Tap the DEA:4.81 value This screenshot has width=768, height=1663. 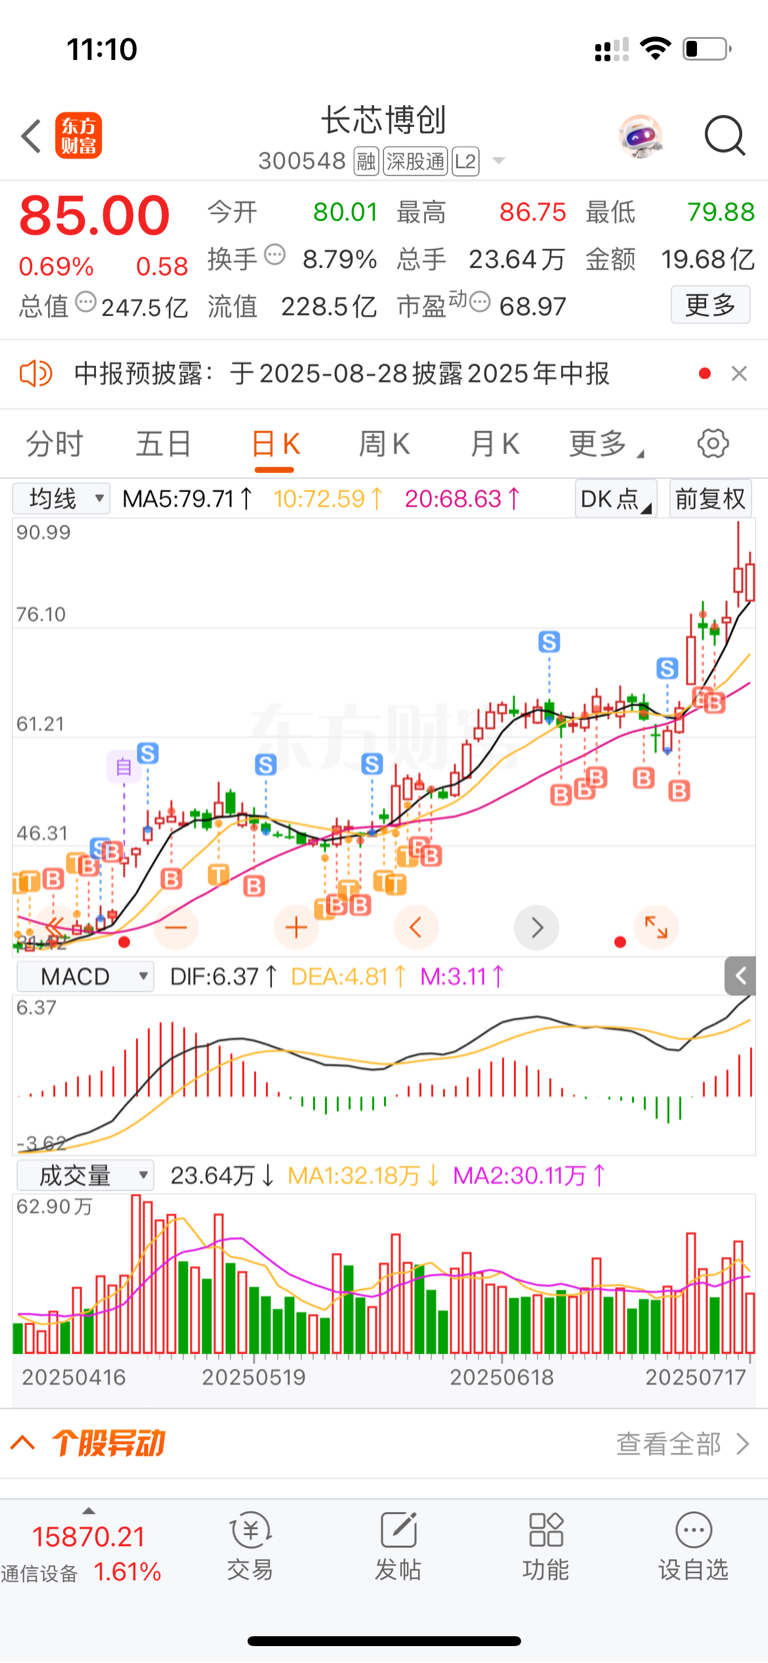[x=349, y=976]
